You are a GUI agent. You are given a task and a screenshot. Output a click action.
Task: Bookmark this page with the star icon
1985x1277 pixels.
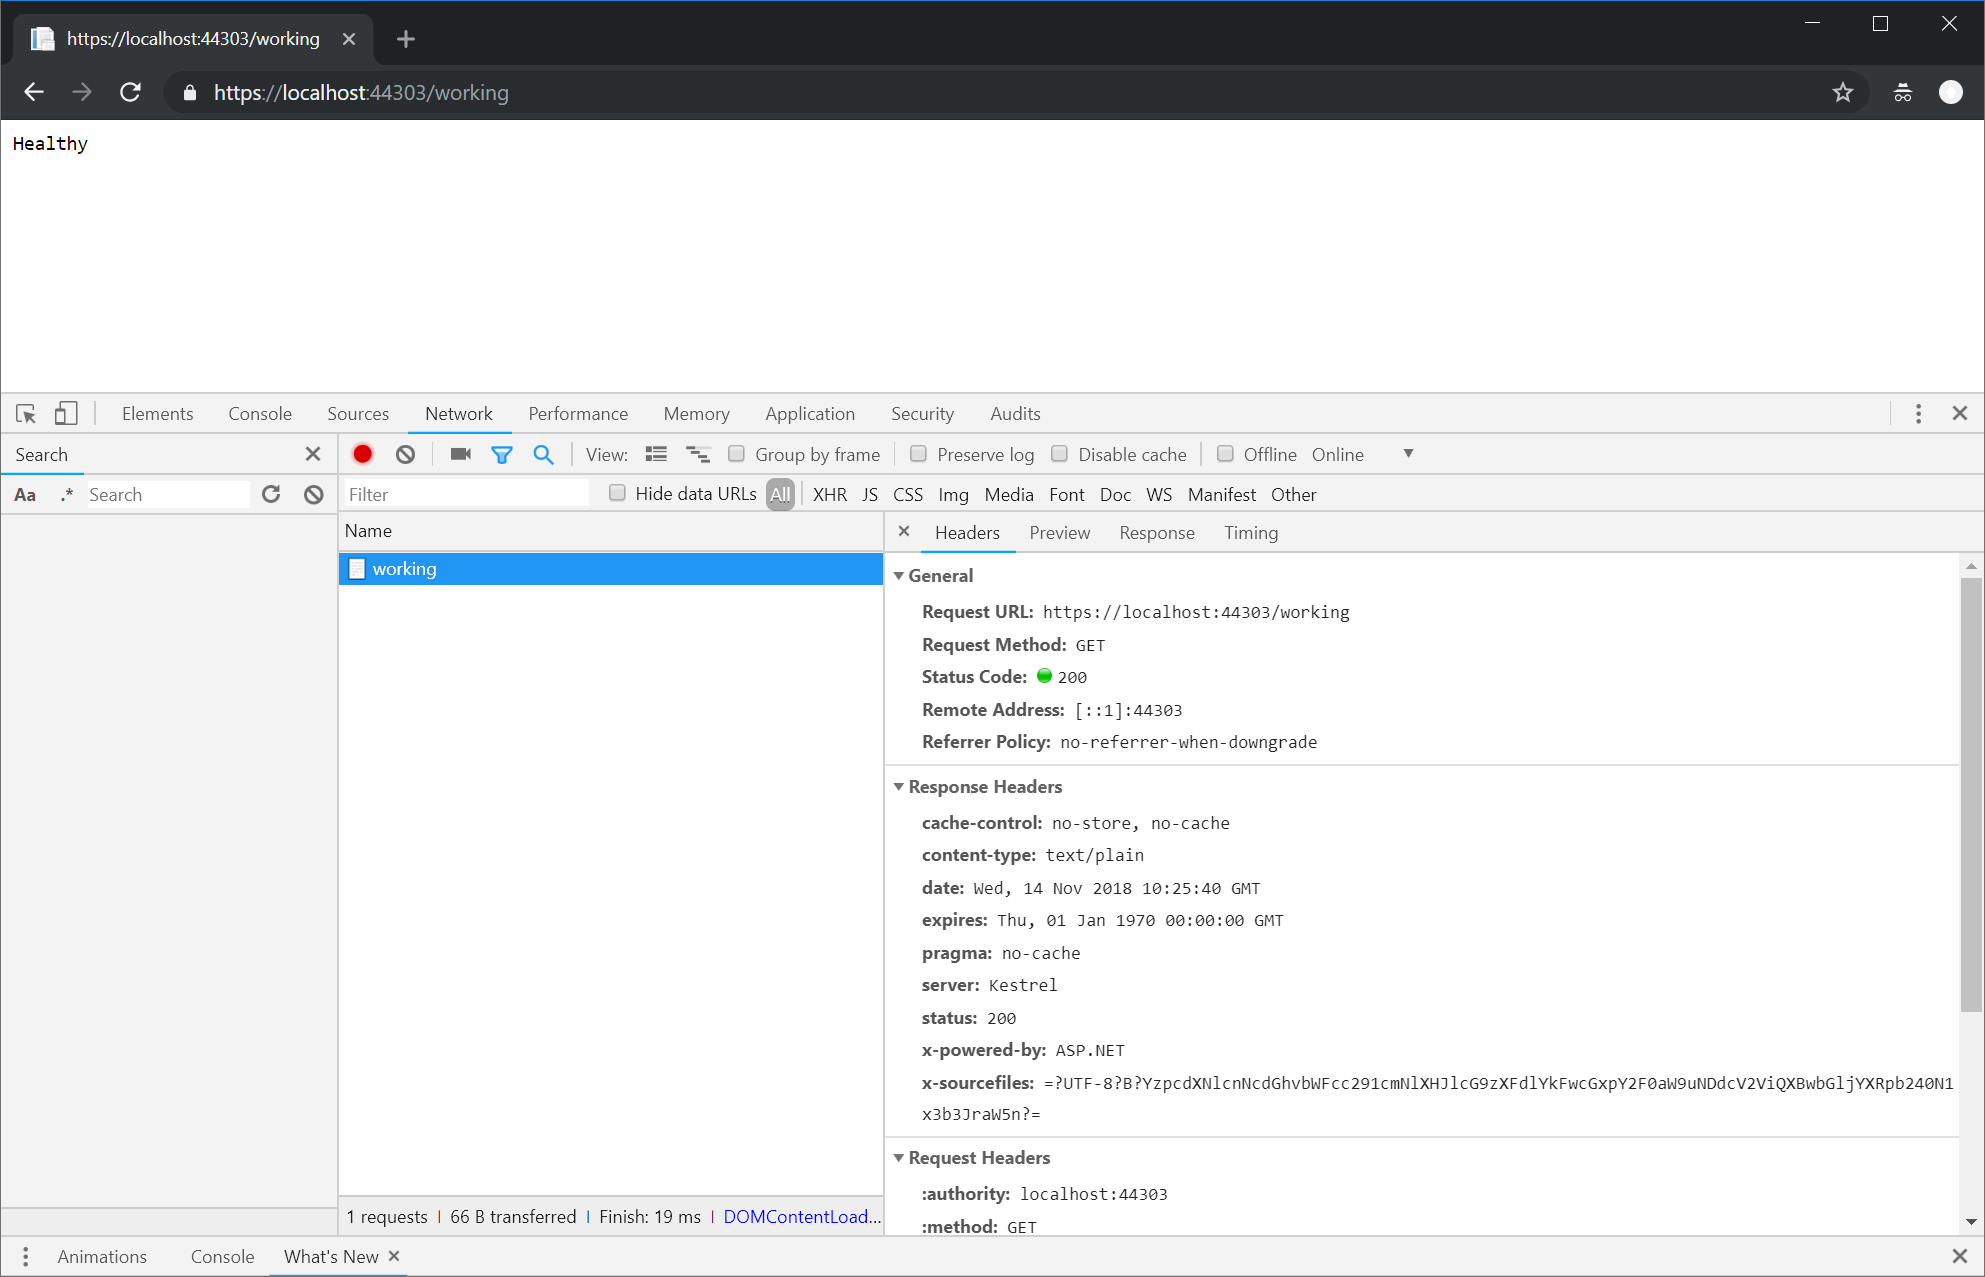(x=1842, y=92)
